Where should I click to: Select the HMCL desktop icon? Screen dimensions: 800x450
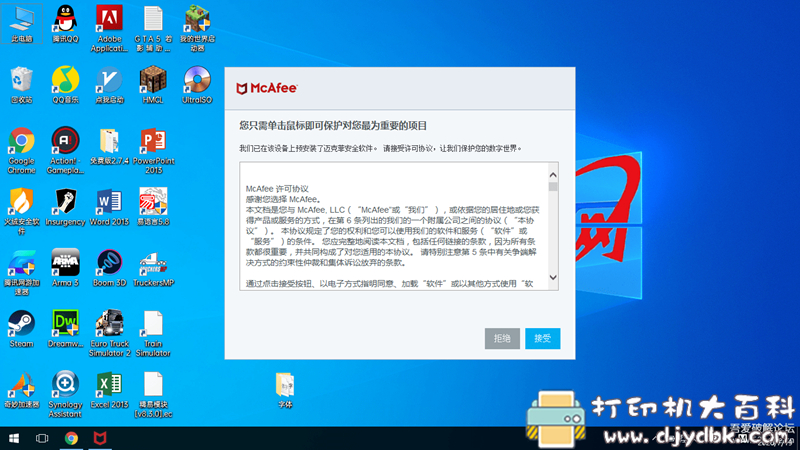(153, 85)
